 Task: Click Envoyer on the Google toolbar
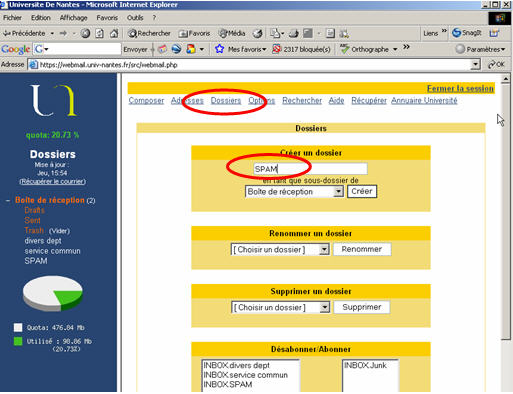135,49
